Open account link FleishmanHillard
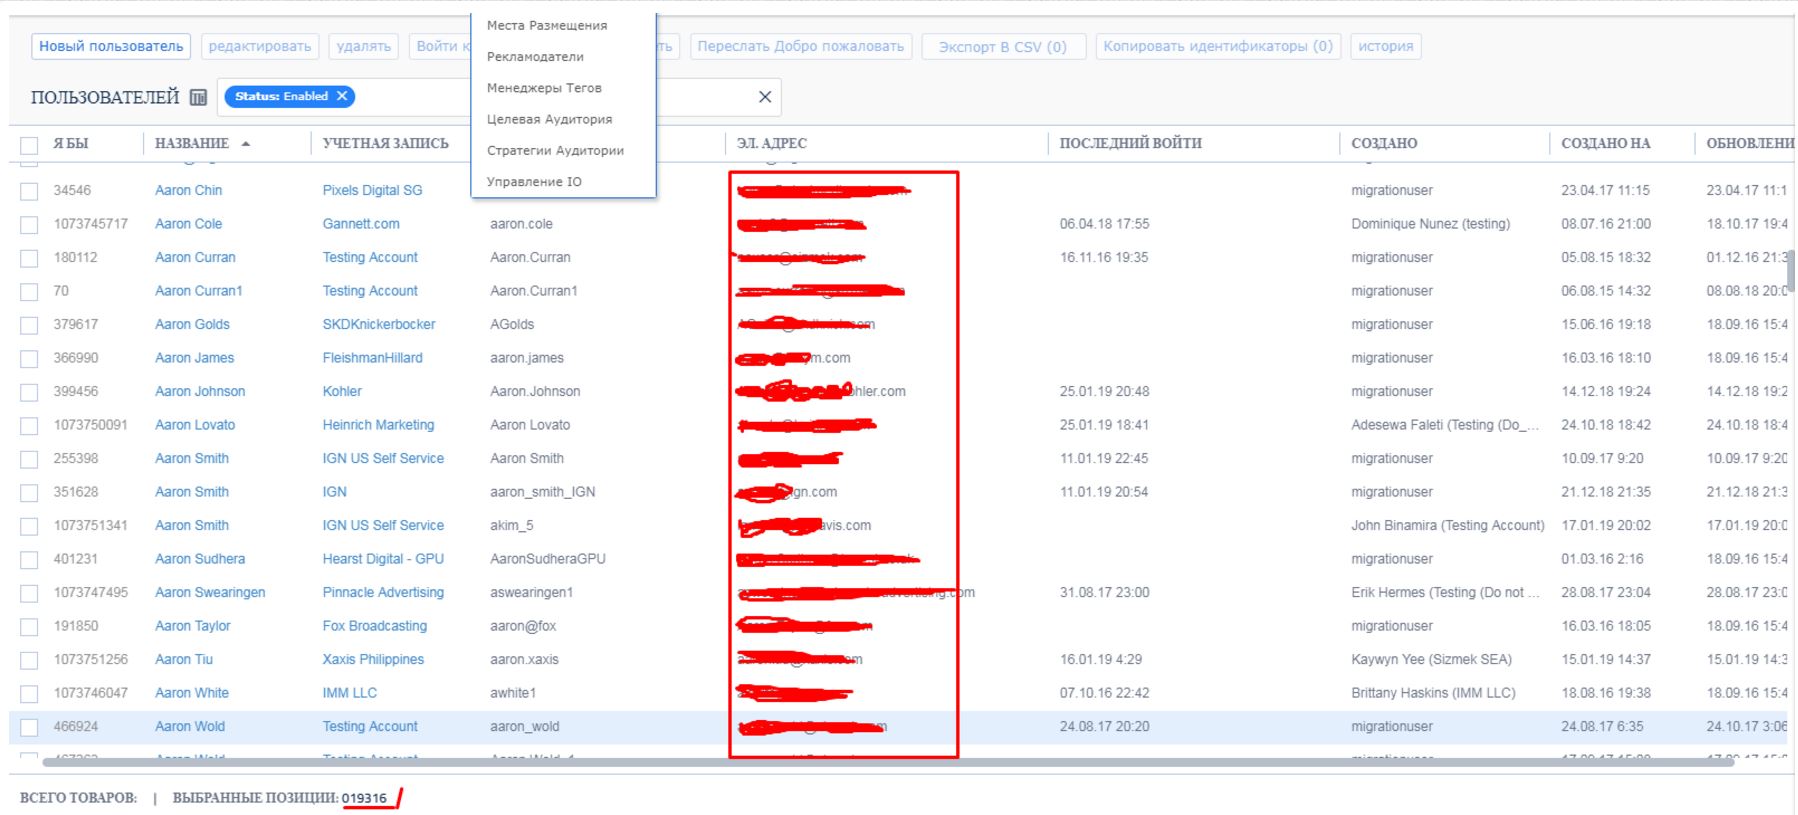Screen dimensions: 1798x815 click(373, 358)
